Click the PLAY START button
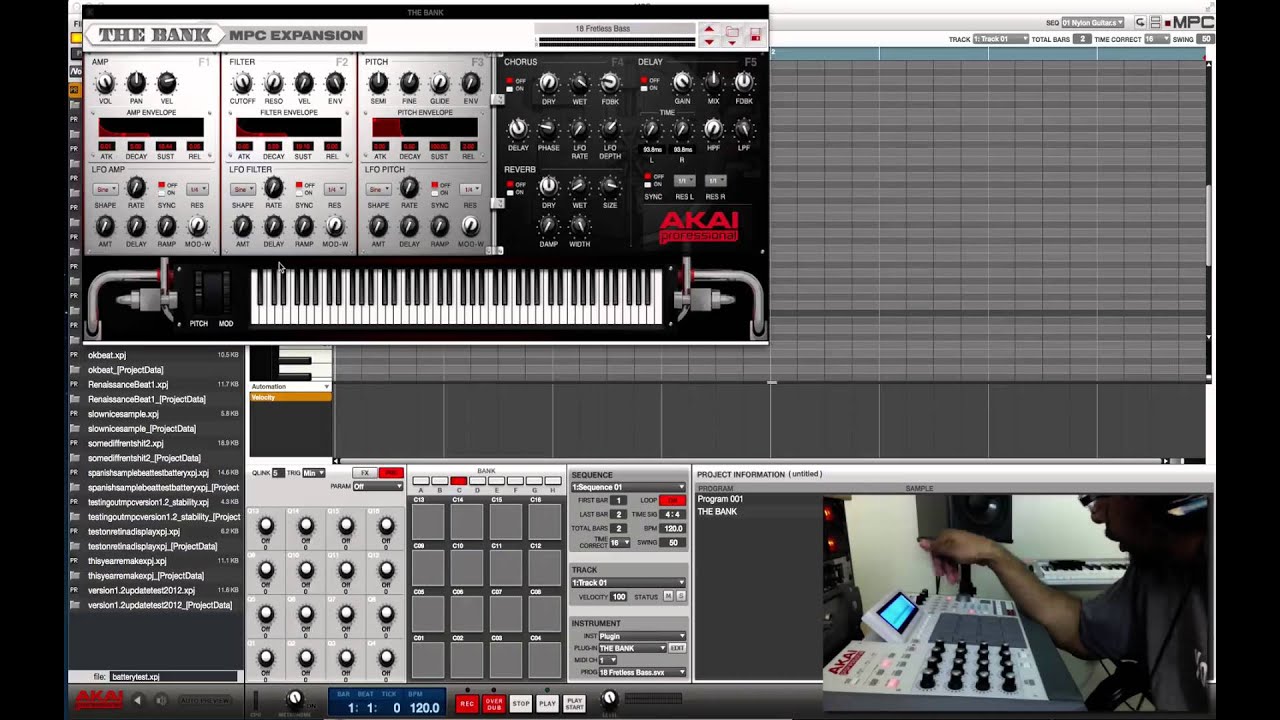Image resolution: width=1280 pixels, height=720 pixels. (575, 704)
